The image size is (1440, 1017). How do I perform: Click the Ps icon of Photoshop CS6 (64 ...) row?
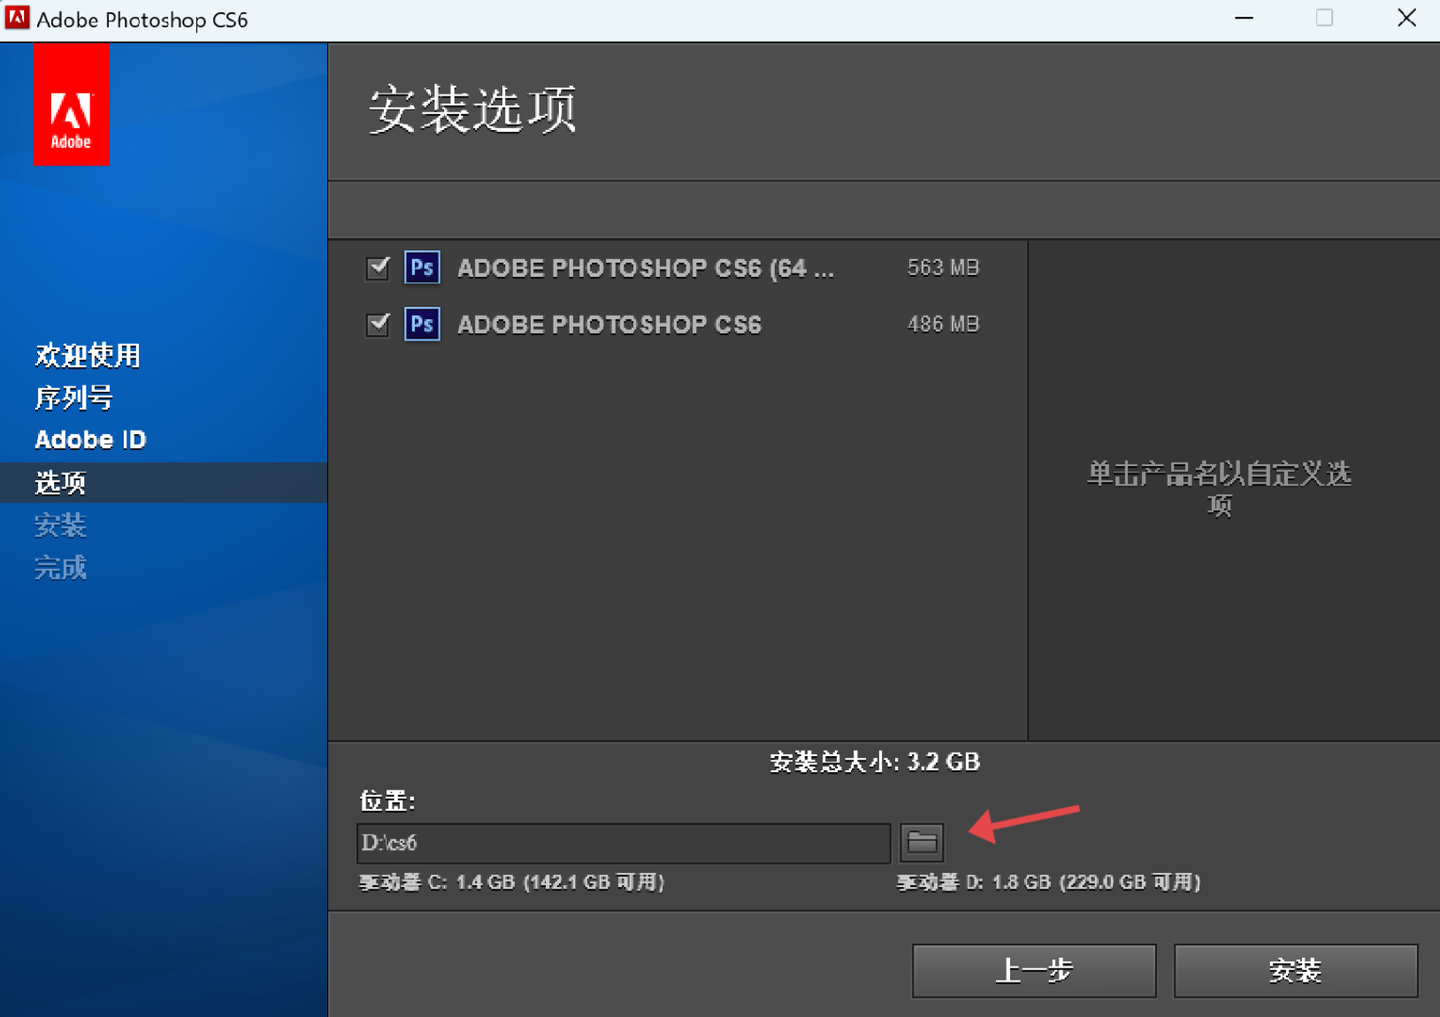(422, 268)
